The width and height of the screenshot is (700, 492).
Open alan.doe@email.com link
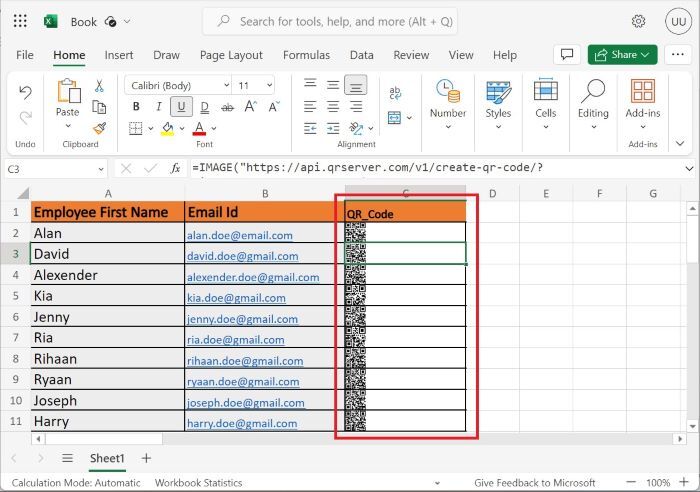240,235
